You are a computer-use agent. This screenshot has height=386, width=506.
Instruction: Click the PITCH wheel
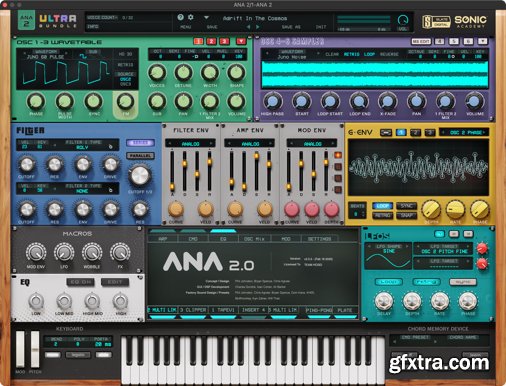(x=35, y=349)
